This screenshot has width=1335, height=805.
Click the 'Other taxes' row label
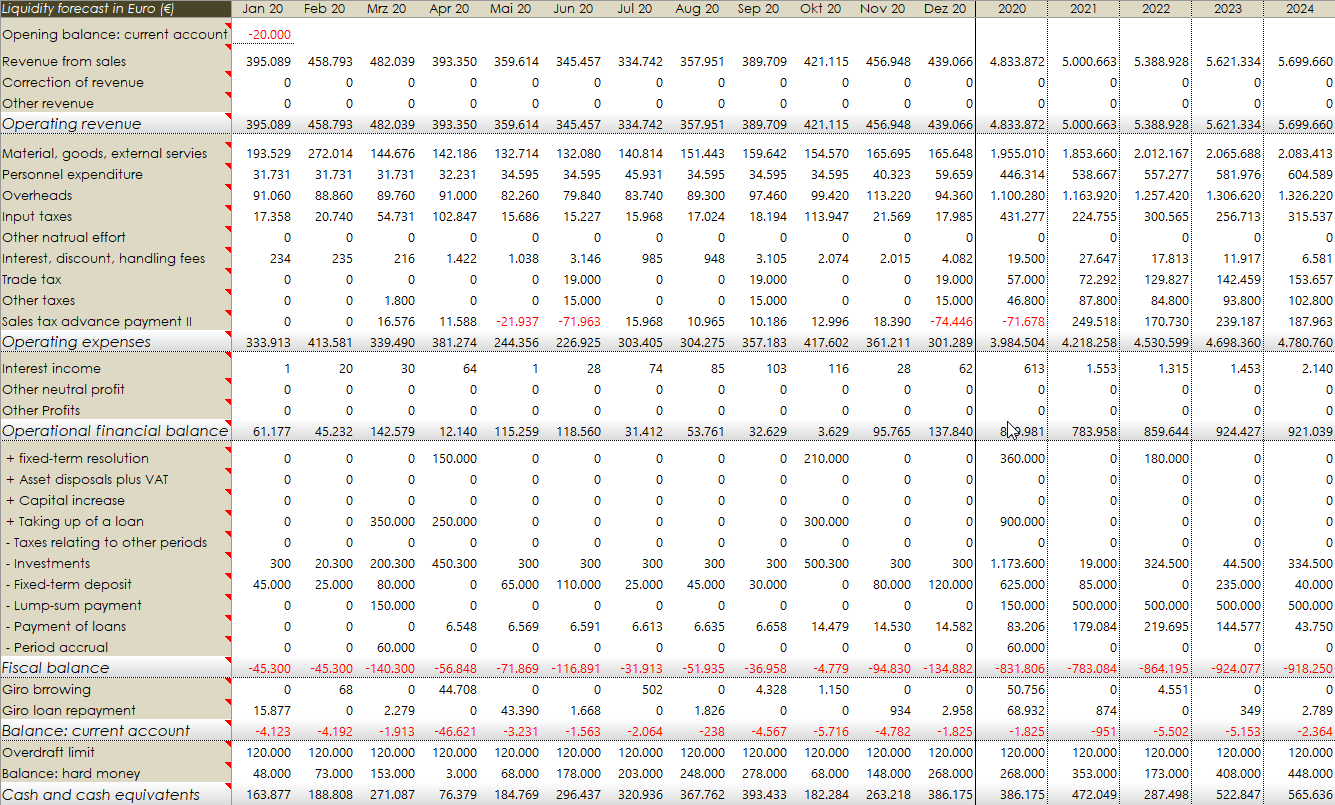(x=39, y=301)
